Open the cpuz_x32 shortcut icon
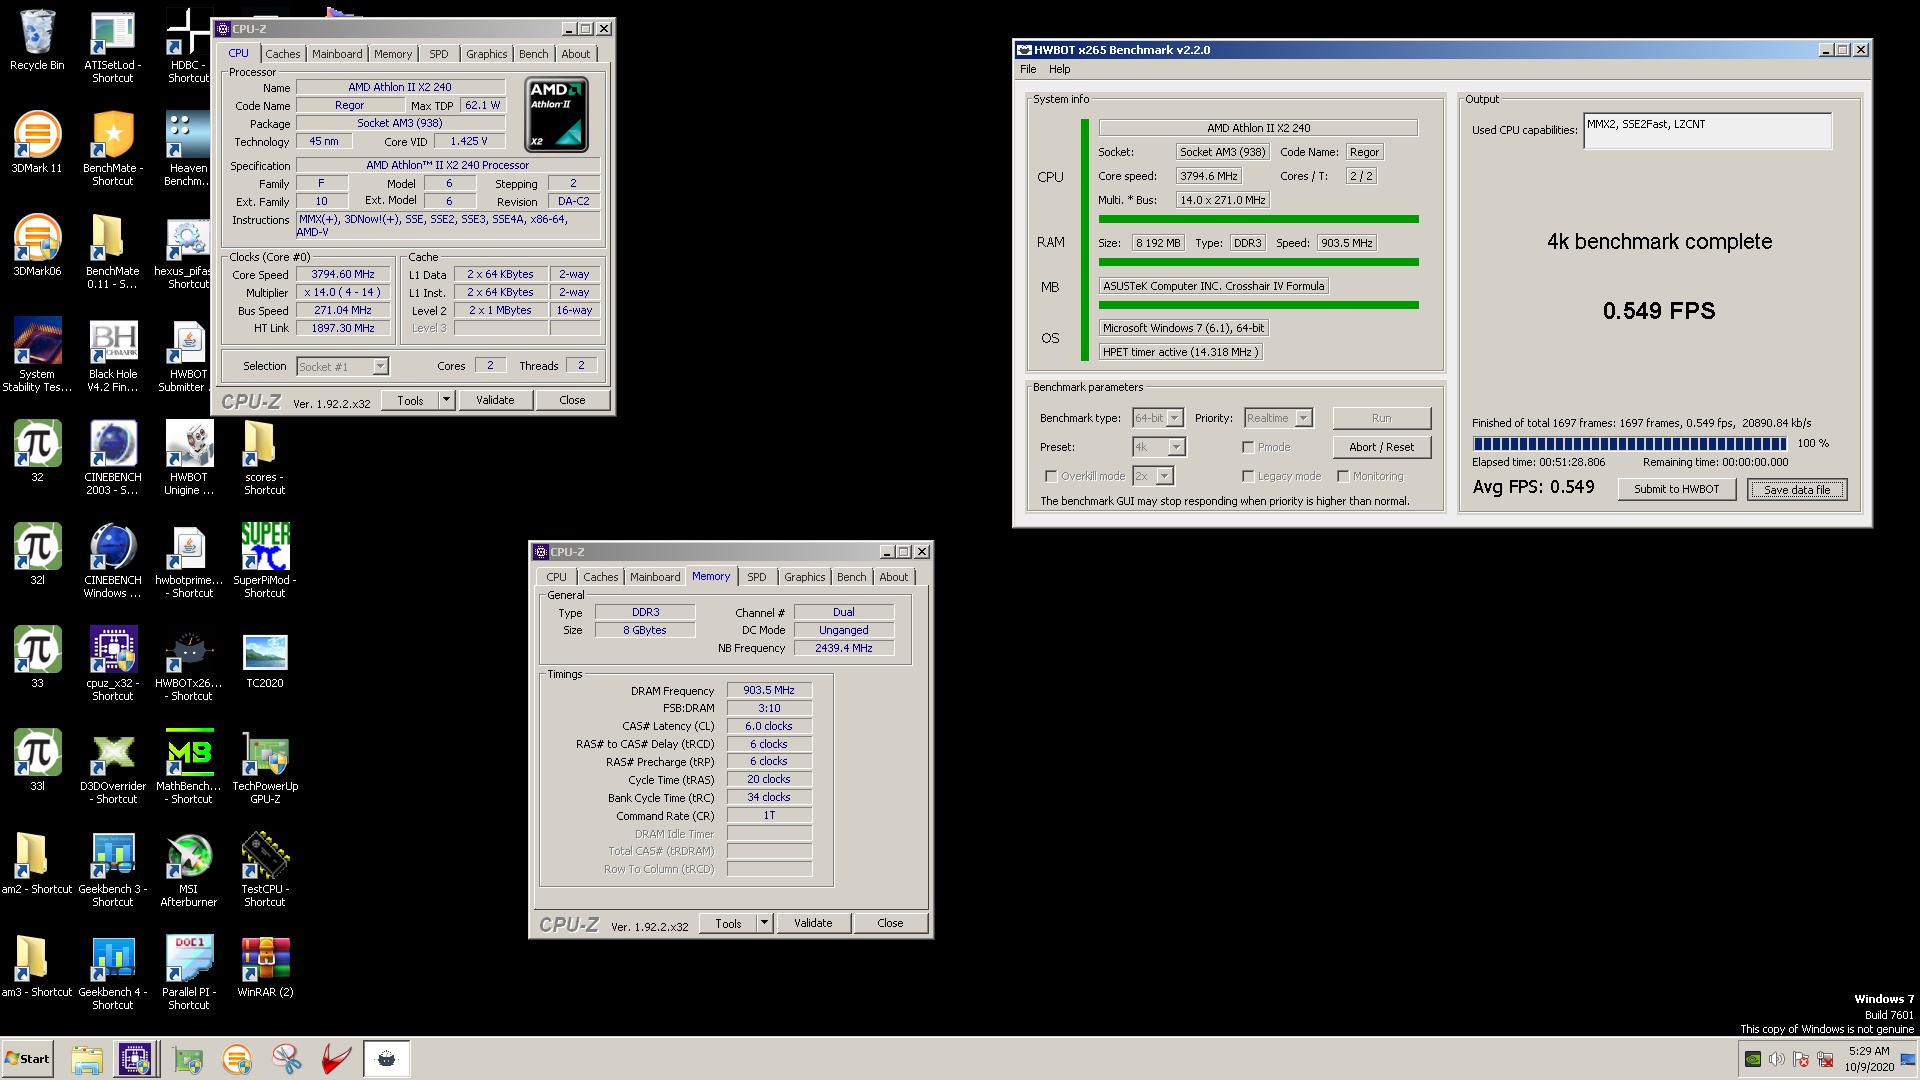The width and height of the screenshot is (1920, 1080). pos(113,663)
